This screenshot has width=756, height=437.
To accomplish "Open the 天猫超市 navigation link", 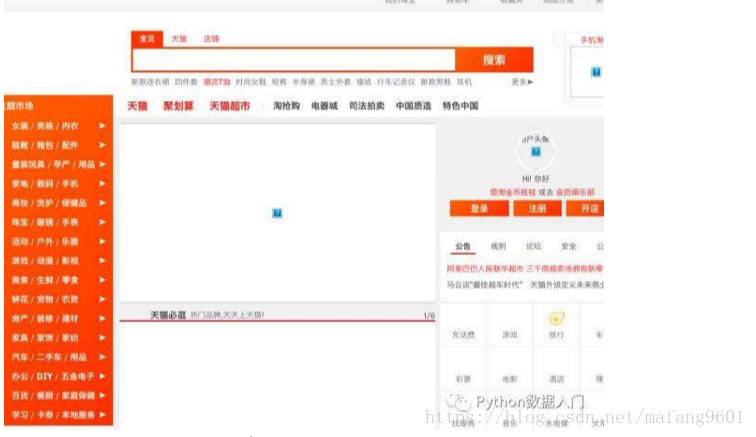I will click(230, 106).
